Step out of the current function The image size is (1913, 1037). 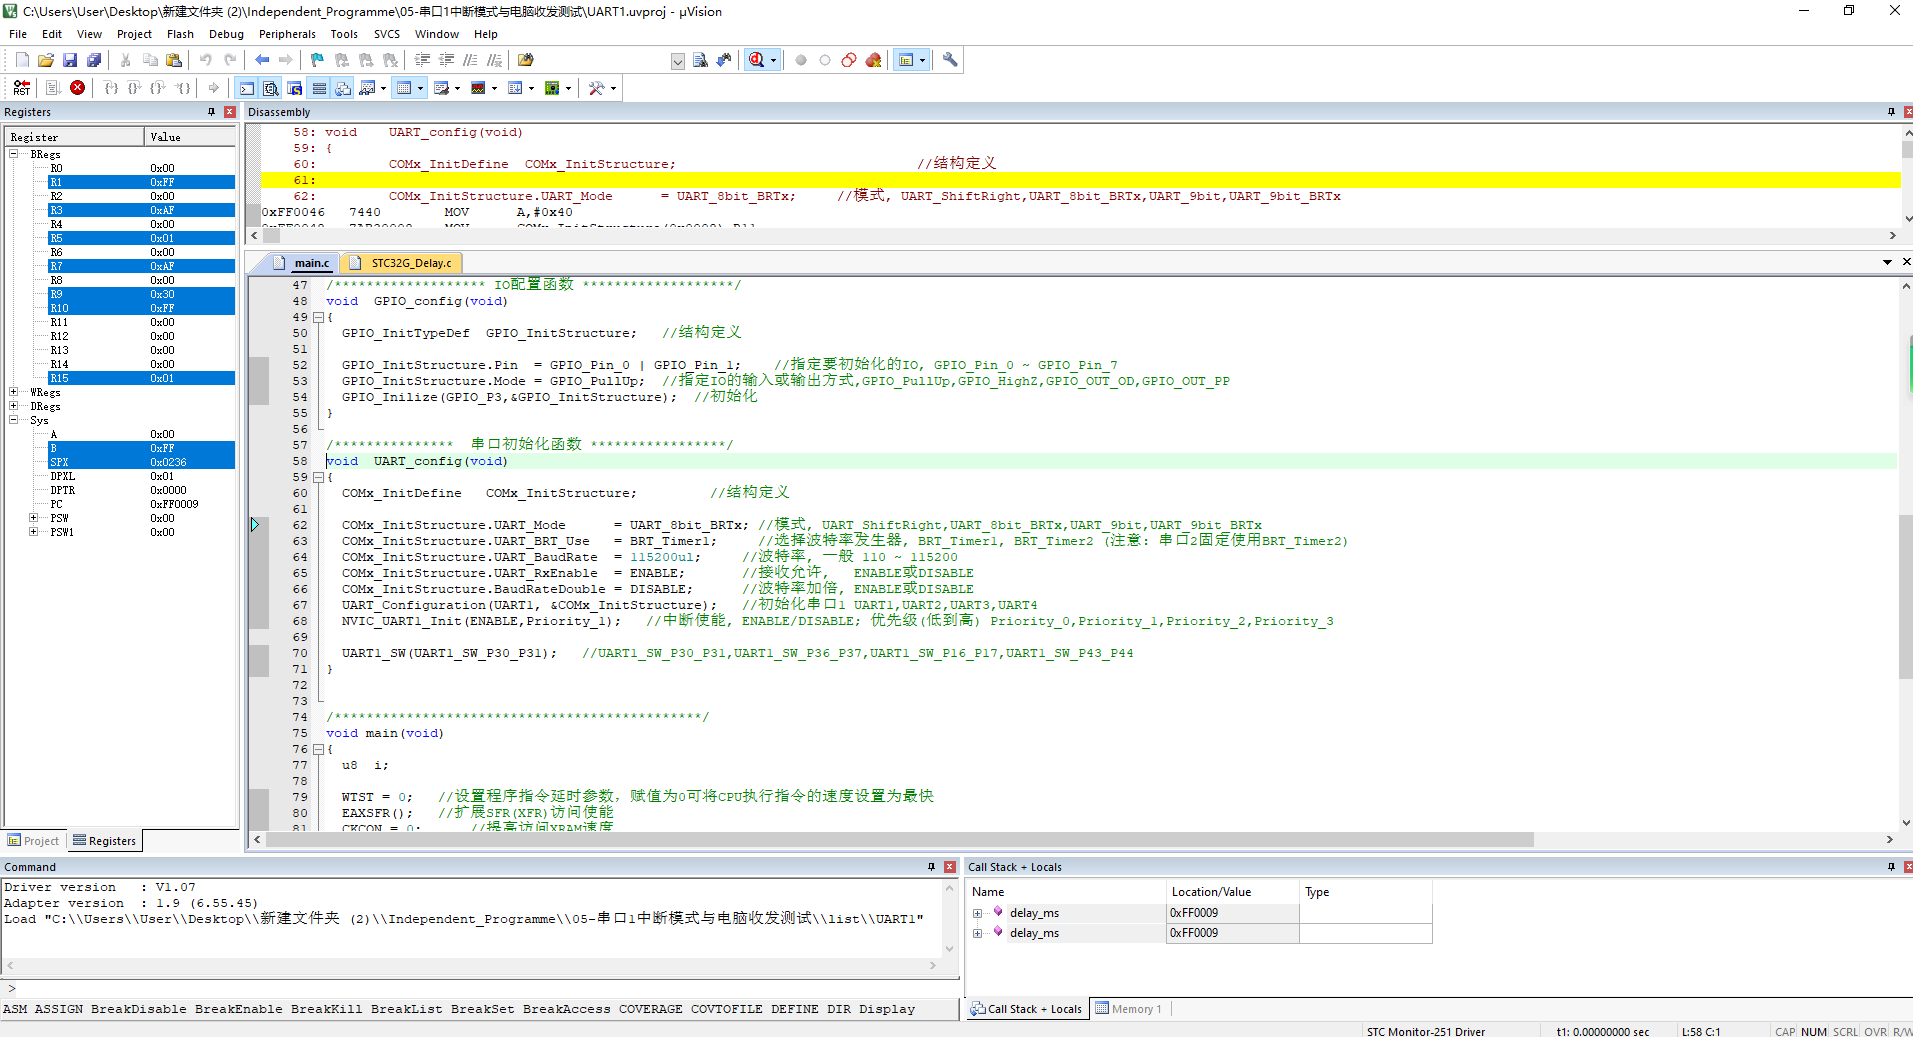[159, 88]
